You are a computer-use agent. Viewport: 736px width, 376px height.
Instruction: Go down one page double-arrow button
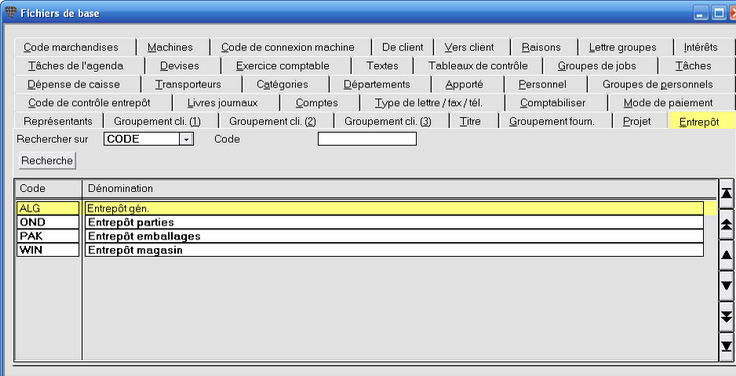(727, 316)
